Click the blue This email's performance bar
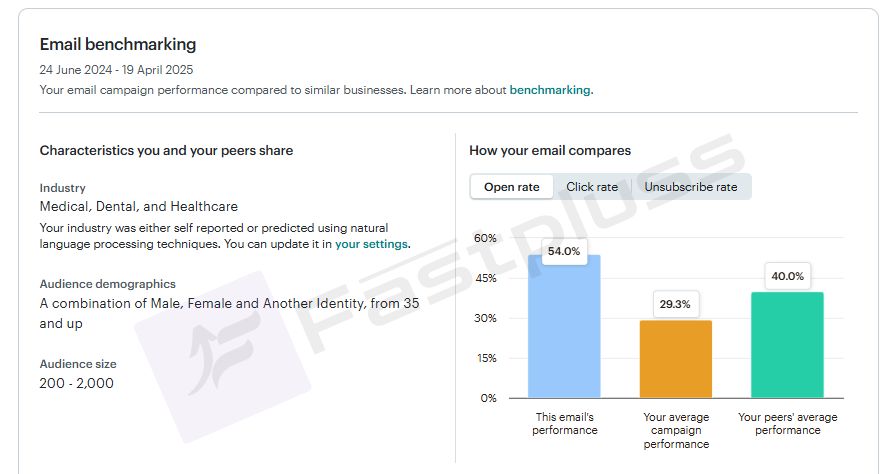This screenshot has height=474, width=884. tap(564, 326)
